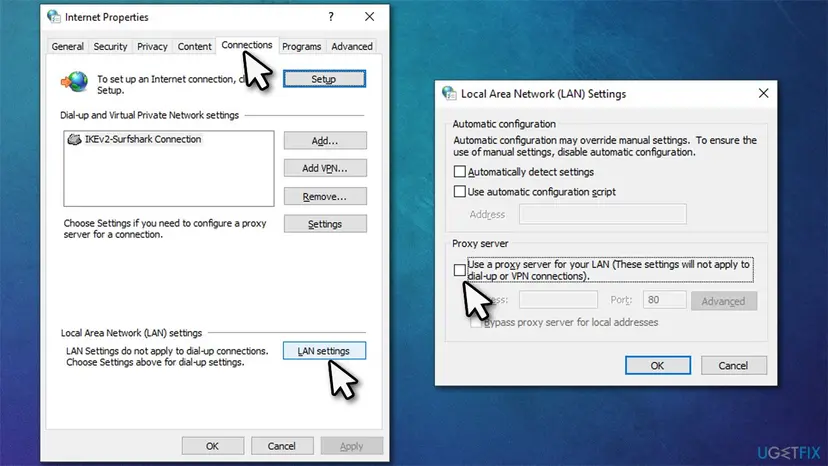Click the Local Area Network (LAN) settings heading
This screenshot has height=466, width=828.
coord(131,333)
